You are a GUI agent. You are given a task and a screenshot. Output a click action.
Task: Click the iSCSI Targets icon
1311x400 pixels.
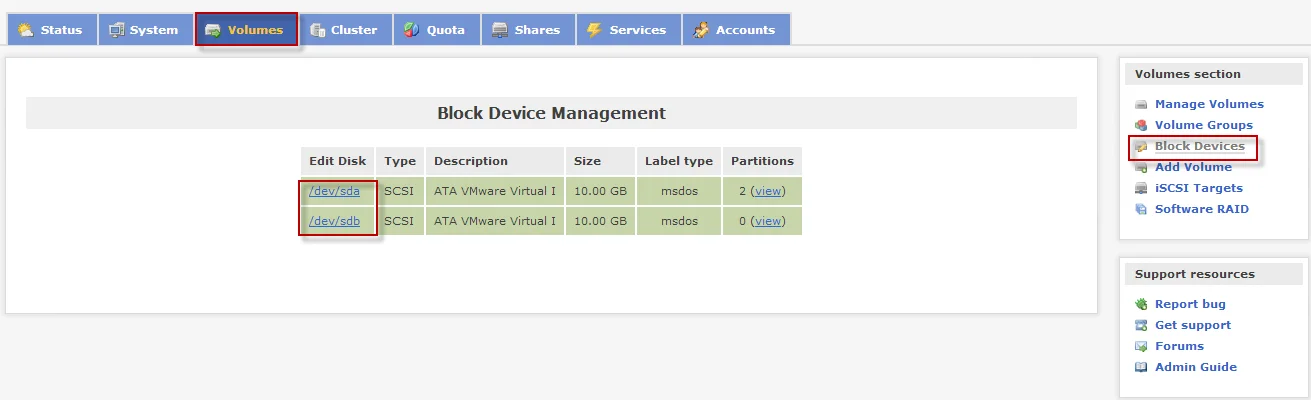pos(1141,188)
